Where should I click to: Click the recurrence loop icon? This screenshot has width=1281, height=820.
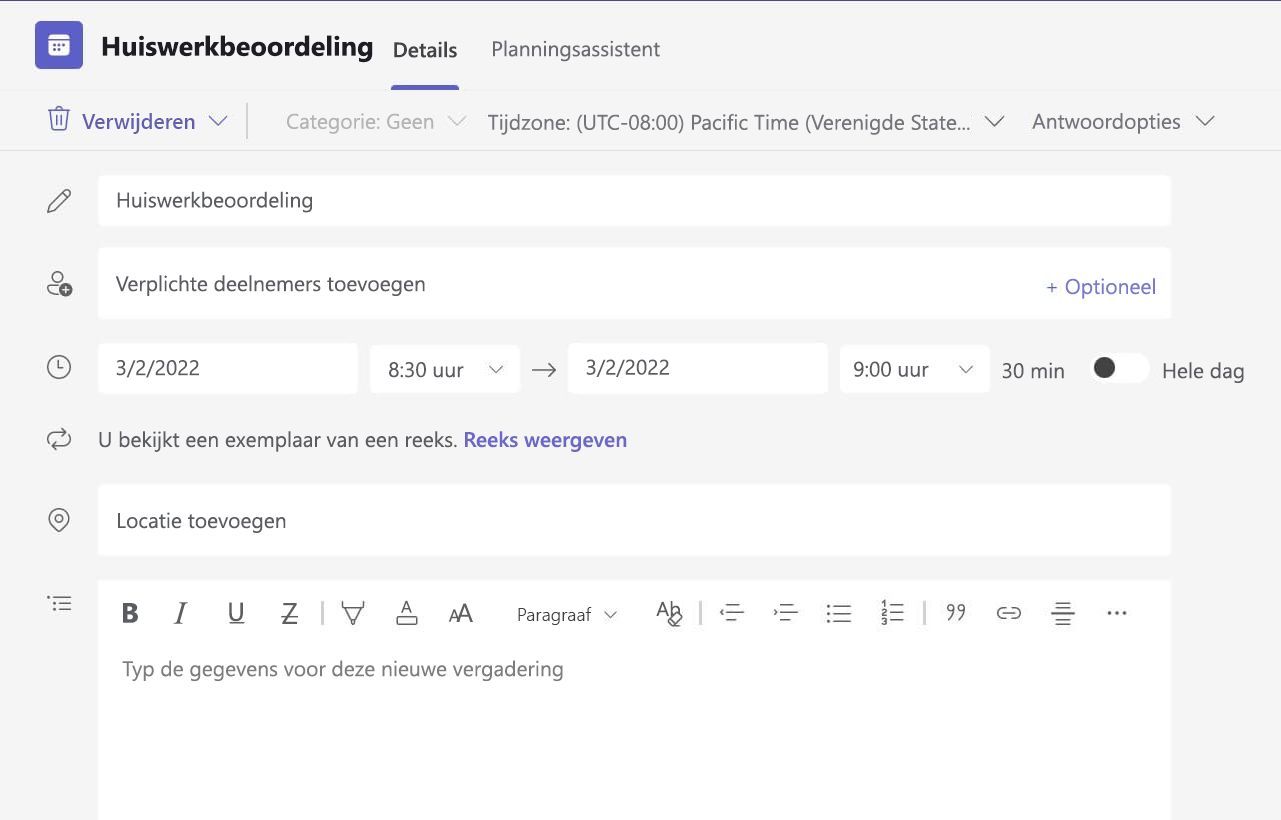coord(59,439)
